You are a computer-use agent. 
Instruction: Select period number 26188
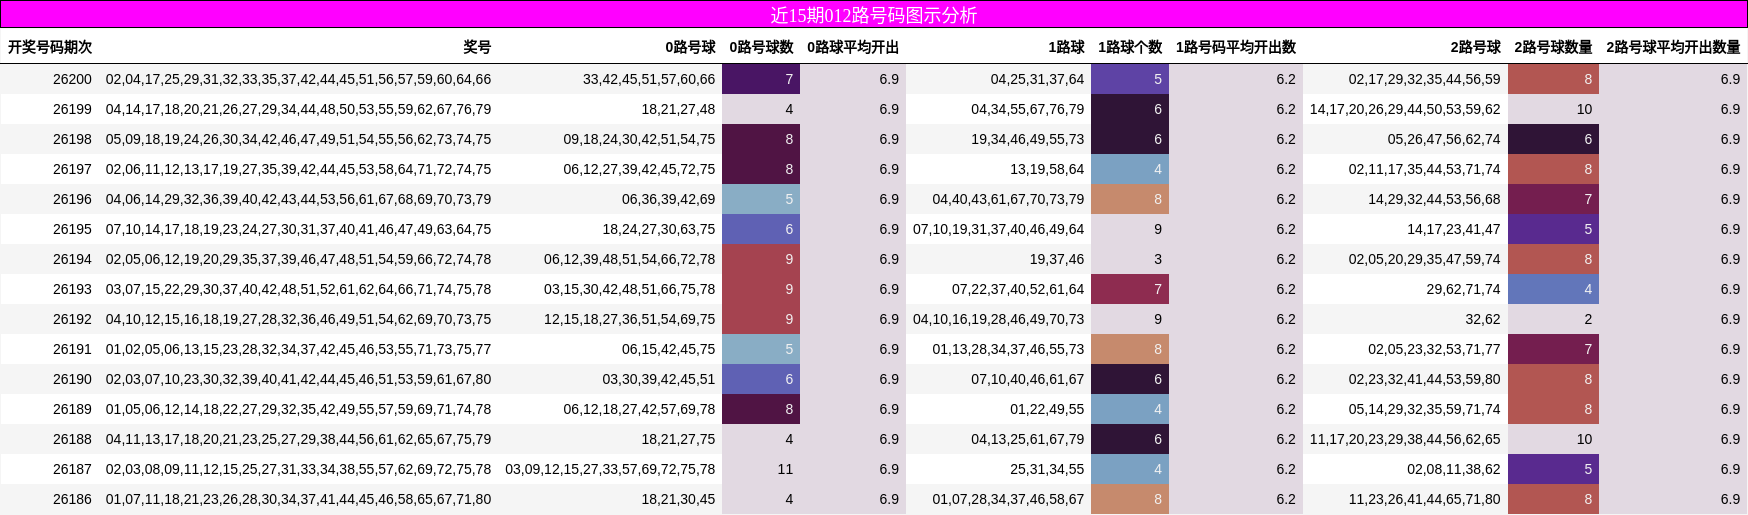(x=72, y=439)
